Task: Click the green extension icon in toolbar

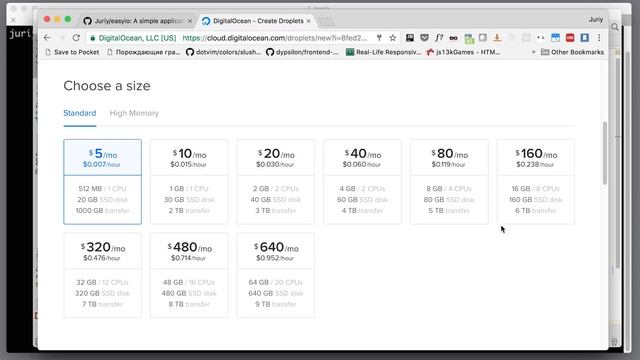Action: coord(469,38)
